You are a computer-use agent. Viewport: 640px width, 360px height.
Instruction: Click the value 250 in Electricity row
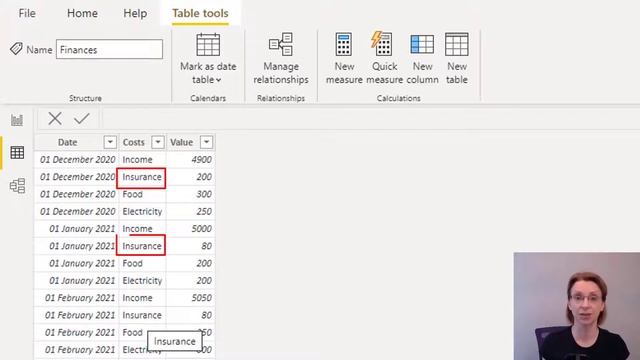click(x=204, y=211)
